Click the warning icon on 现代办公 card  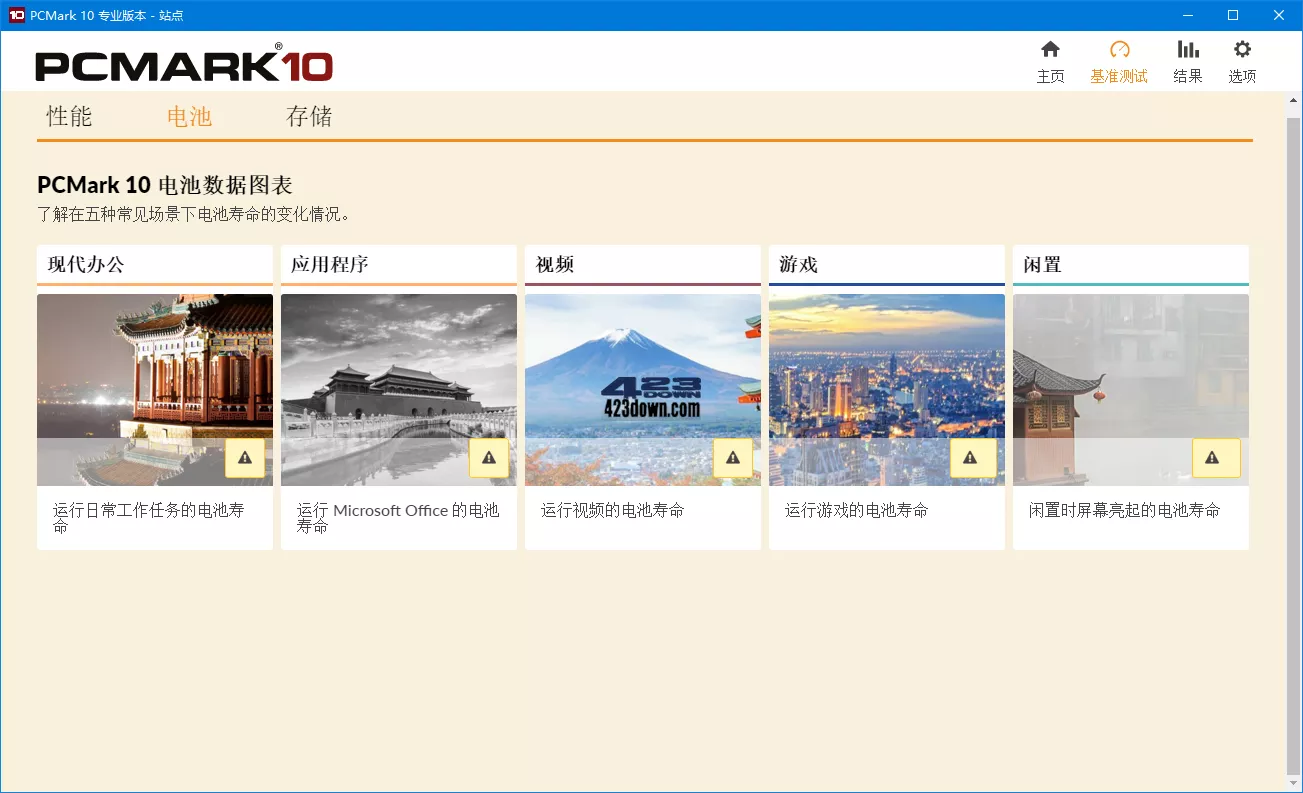[x=245, y=458]
